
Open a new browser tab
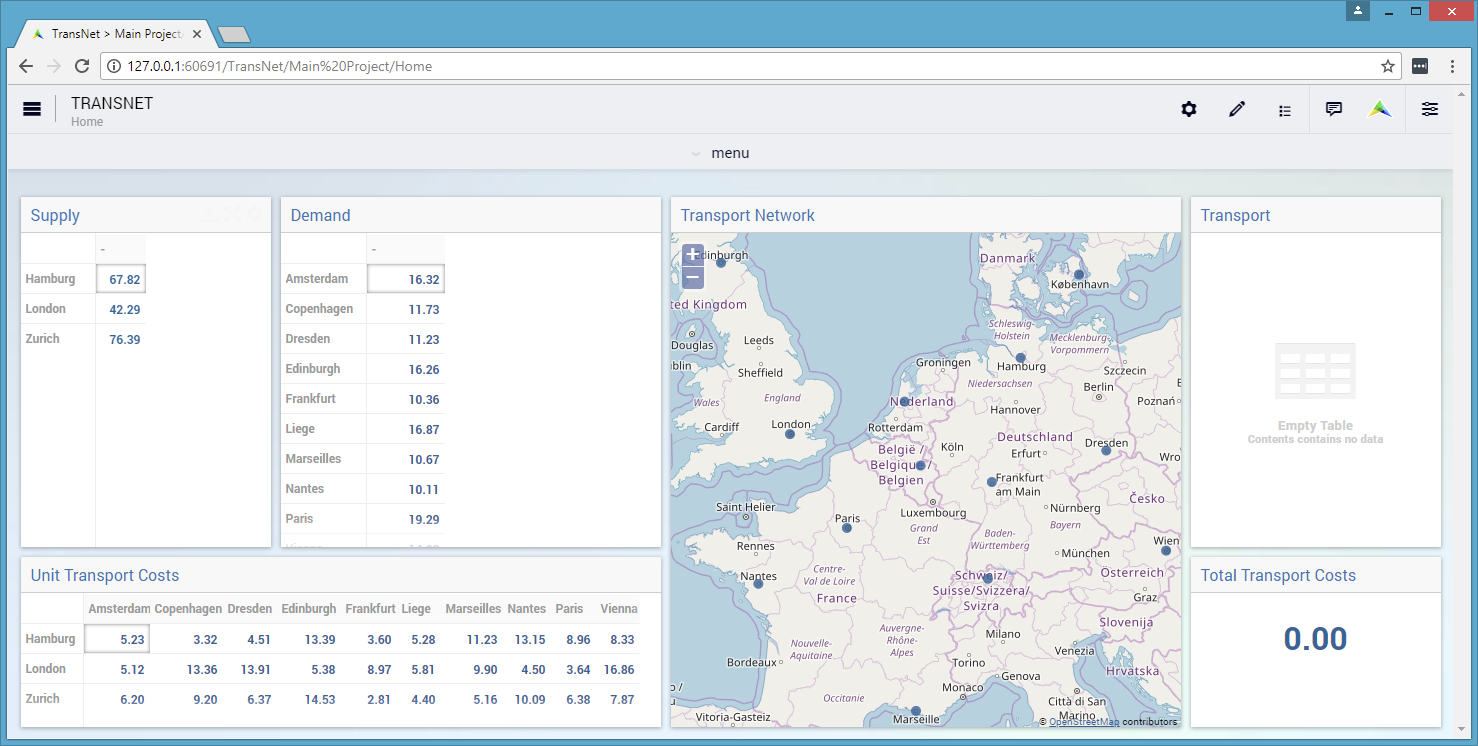coord(234,35)
